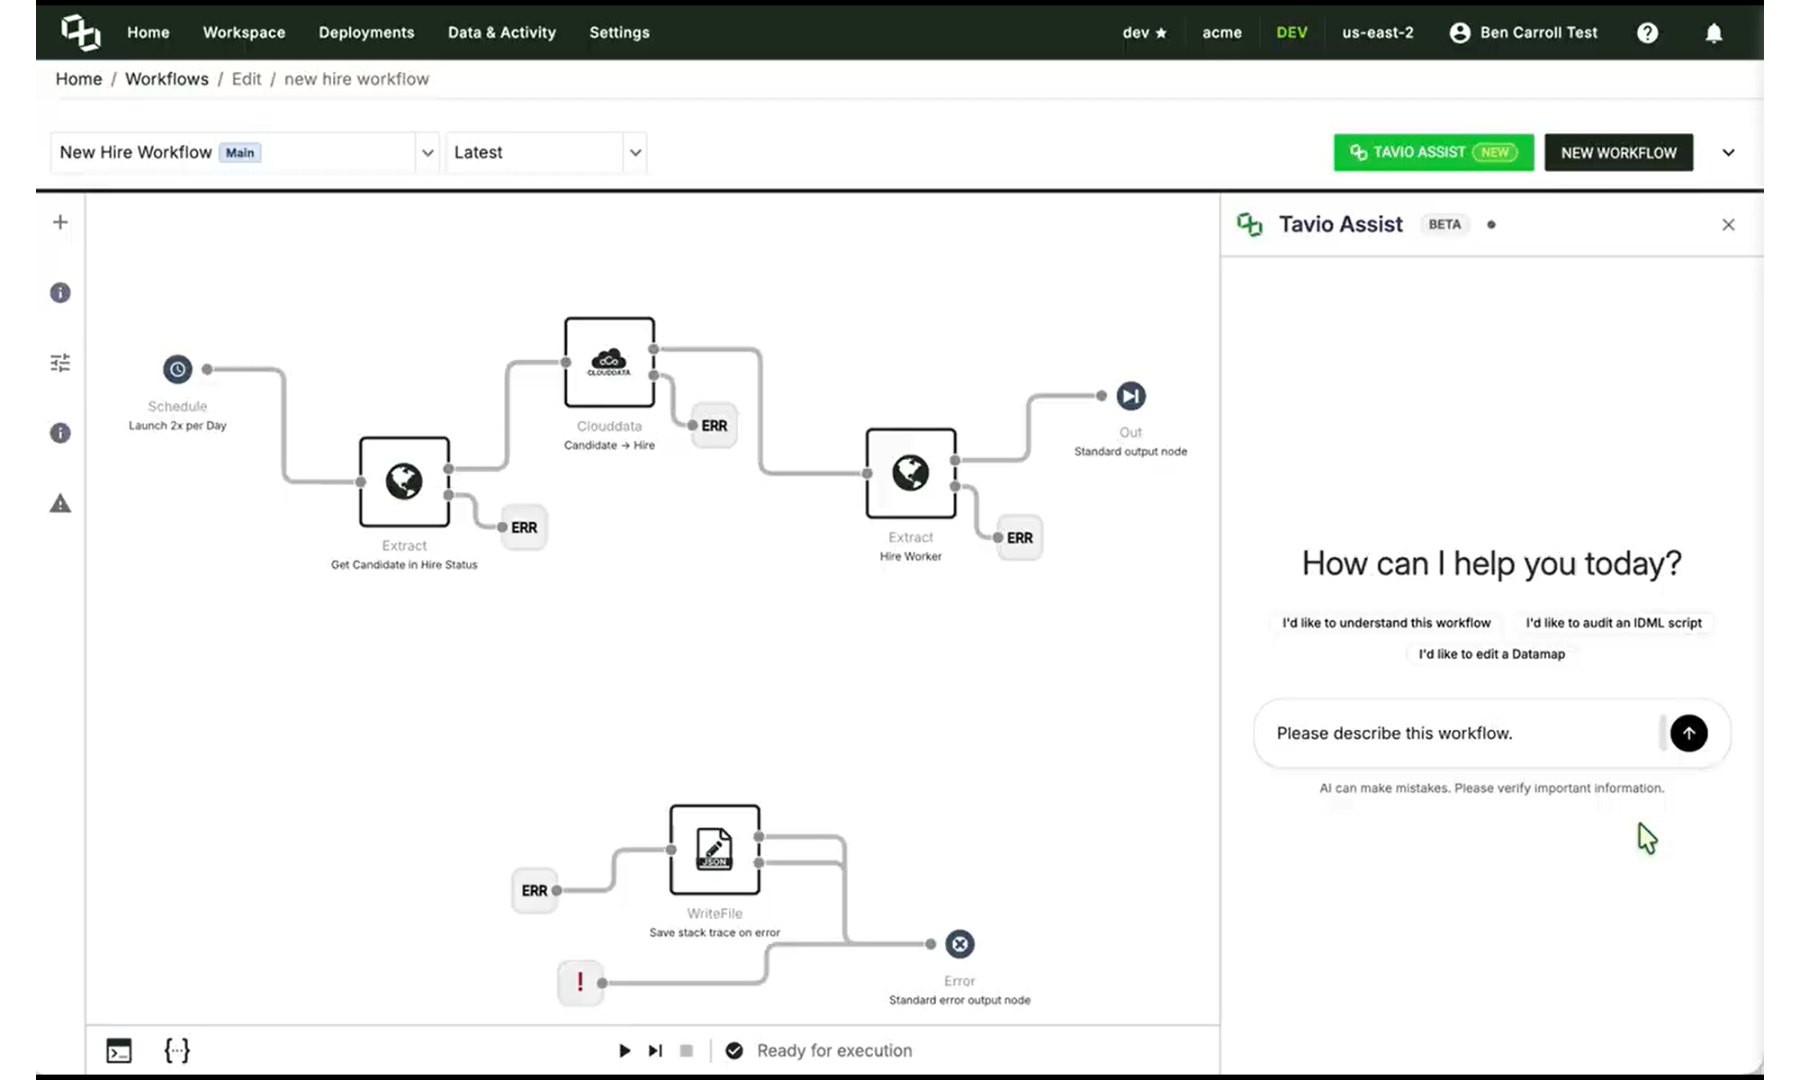
Task: Click the ERR tag beside Hire Worker node
Action: tap(1019, 537)
